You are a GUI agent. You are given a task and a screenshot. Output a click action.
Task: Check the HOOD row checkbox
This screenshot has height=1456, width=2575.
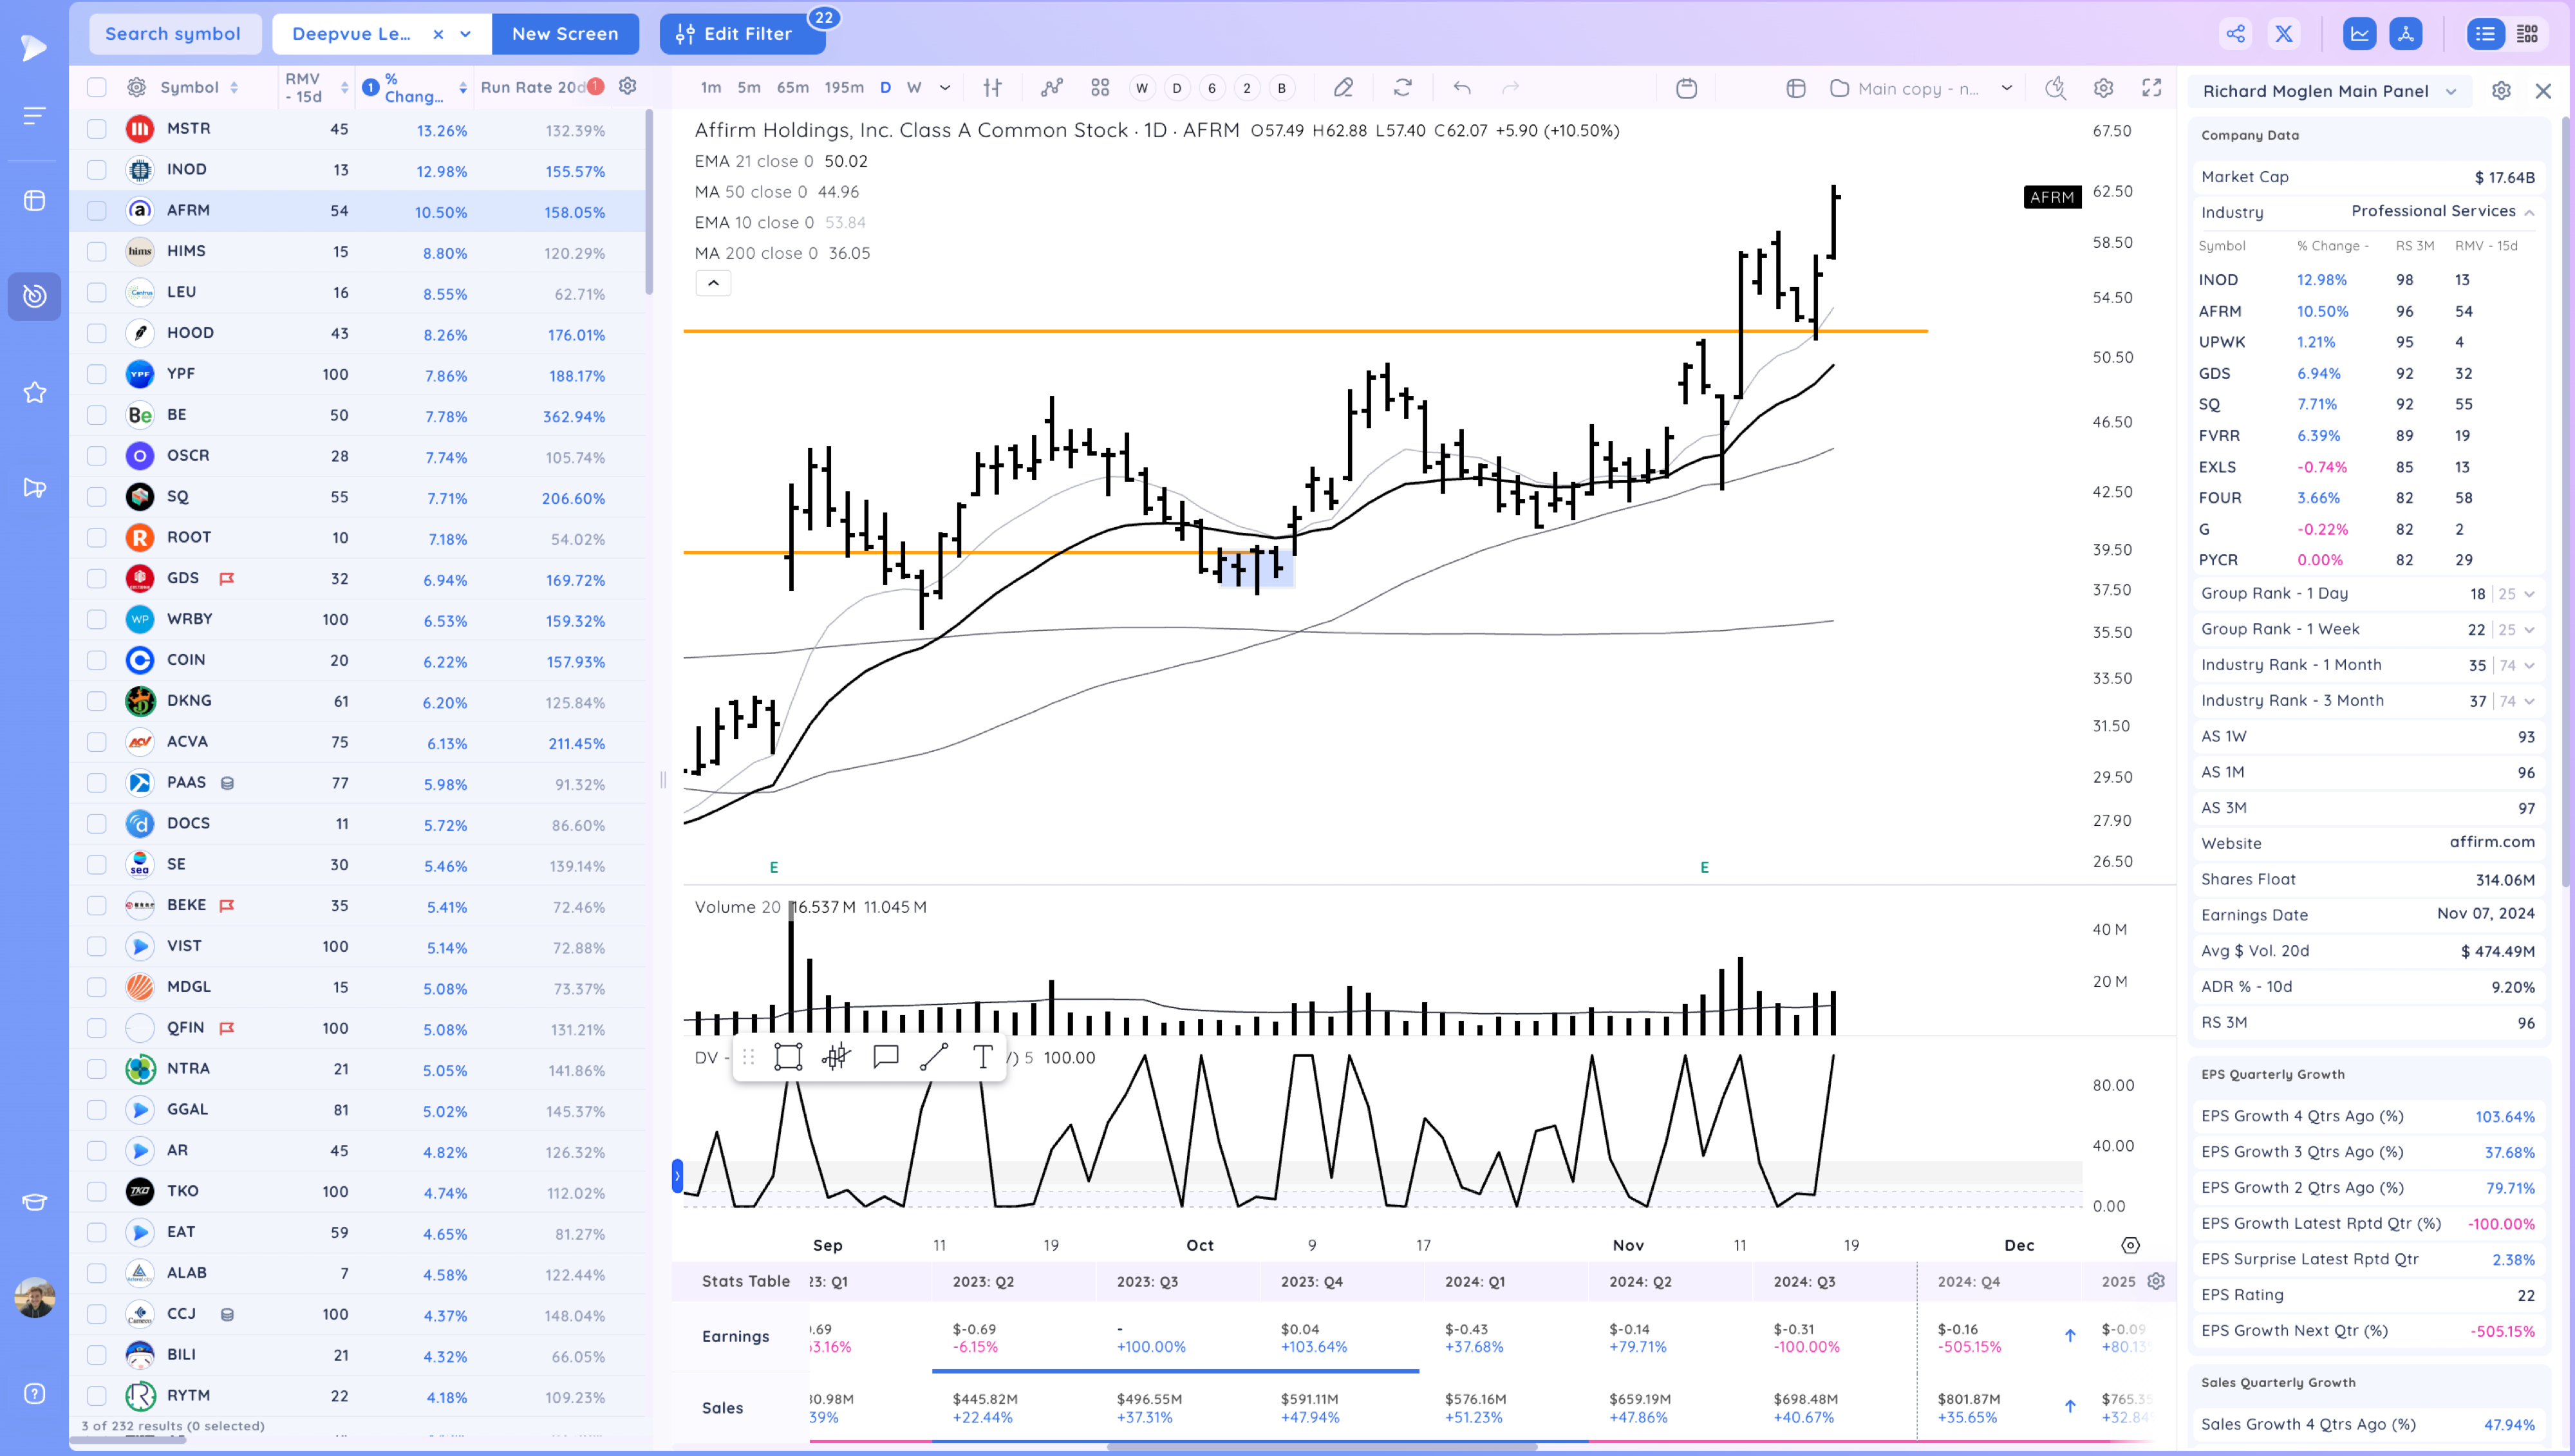(96, 333)
